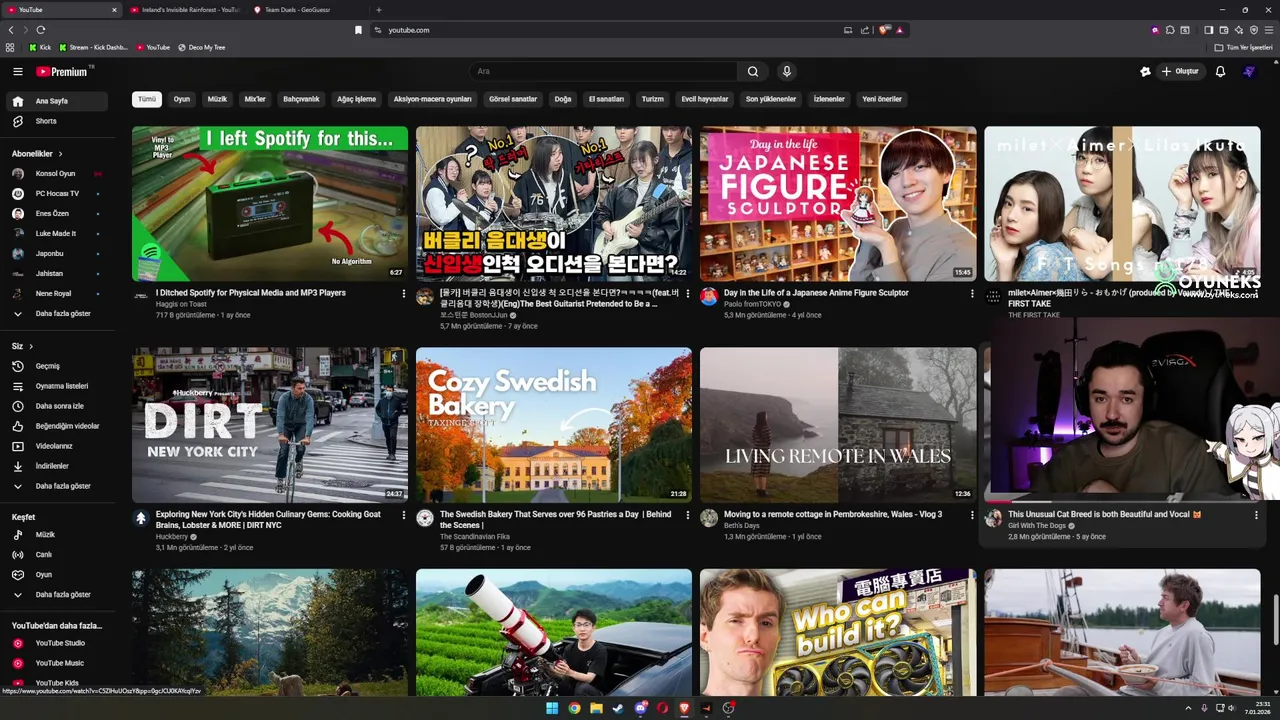Open options menu for Unusual Cat Breed video

1256,515
